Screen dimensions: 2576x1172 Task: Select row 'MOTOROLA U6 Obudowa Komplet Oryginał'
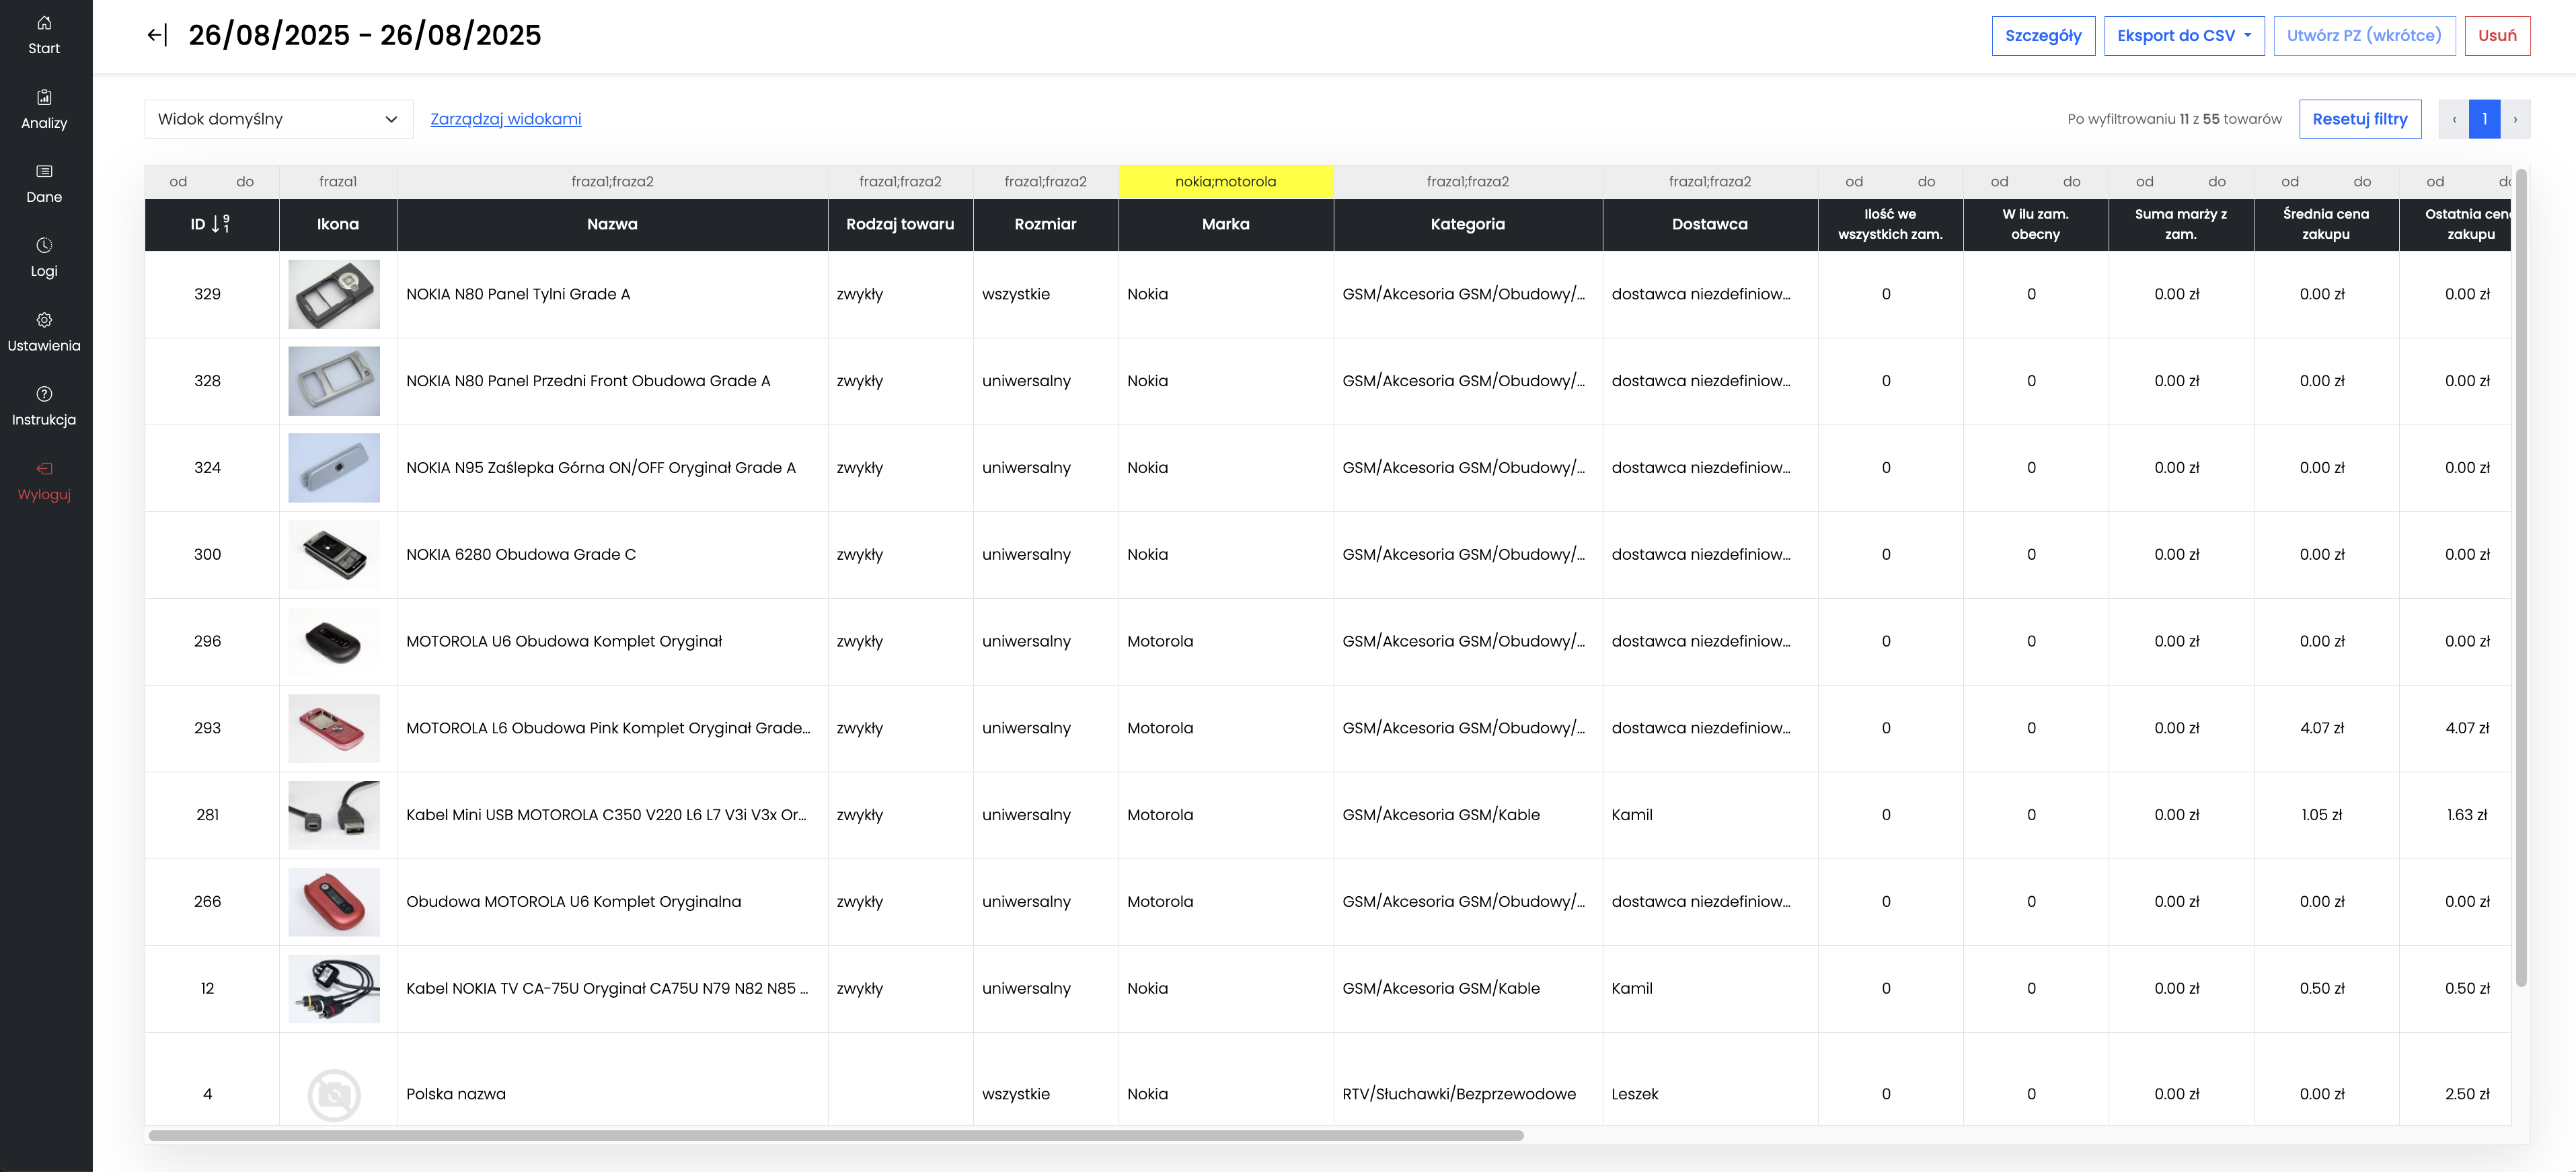point(1328,641)
